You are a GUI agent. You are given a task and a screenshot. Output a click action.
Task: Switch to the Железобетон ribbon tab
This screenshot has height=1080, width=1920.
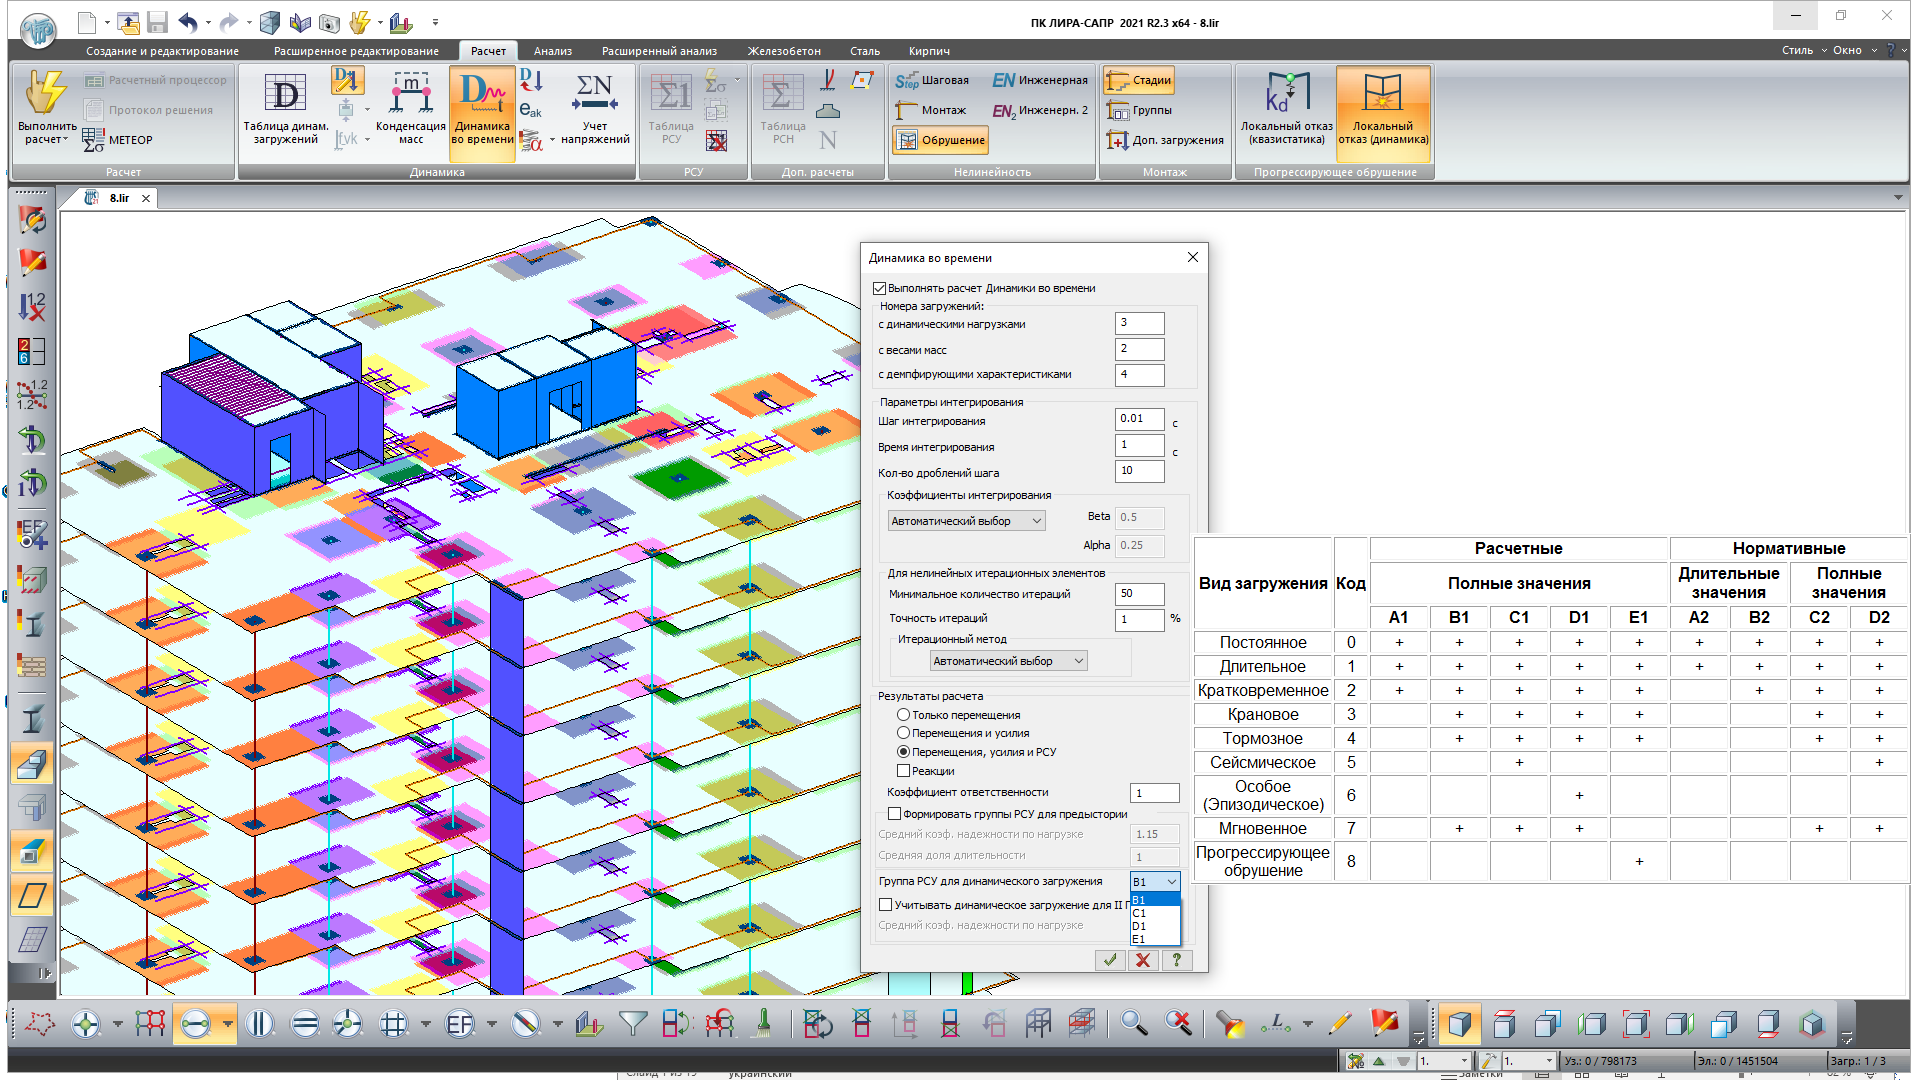point(784,50)
